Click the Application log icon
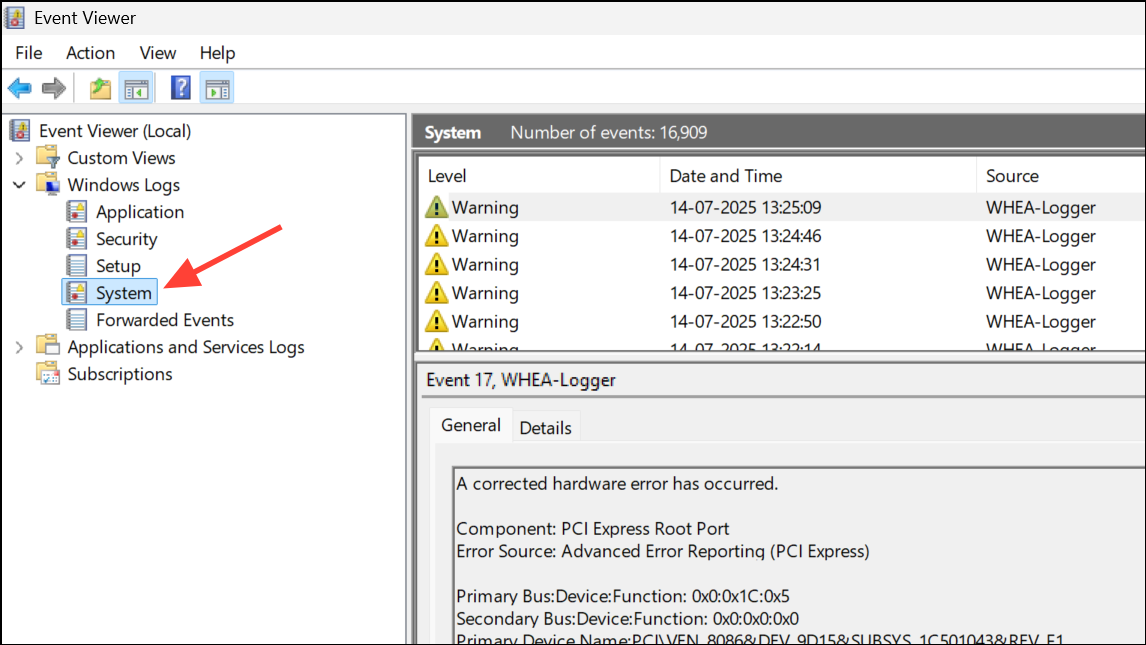 (x=77, y=212)
